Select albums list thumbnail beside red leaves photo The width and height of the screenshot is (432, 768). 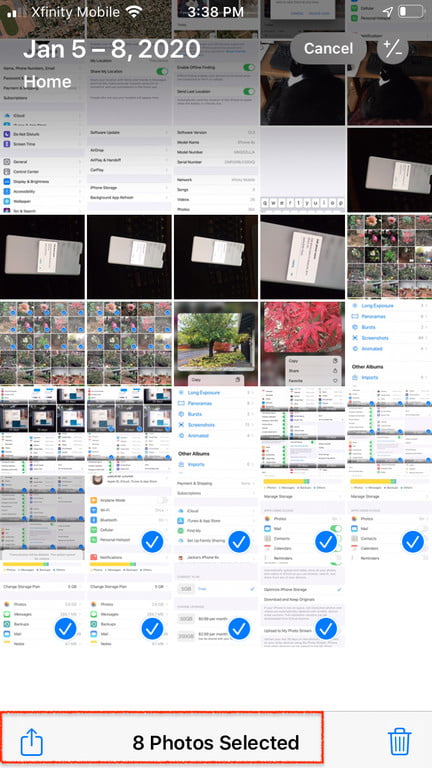coord(390,343)
